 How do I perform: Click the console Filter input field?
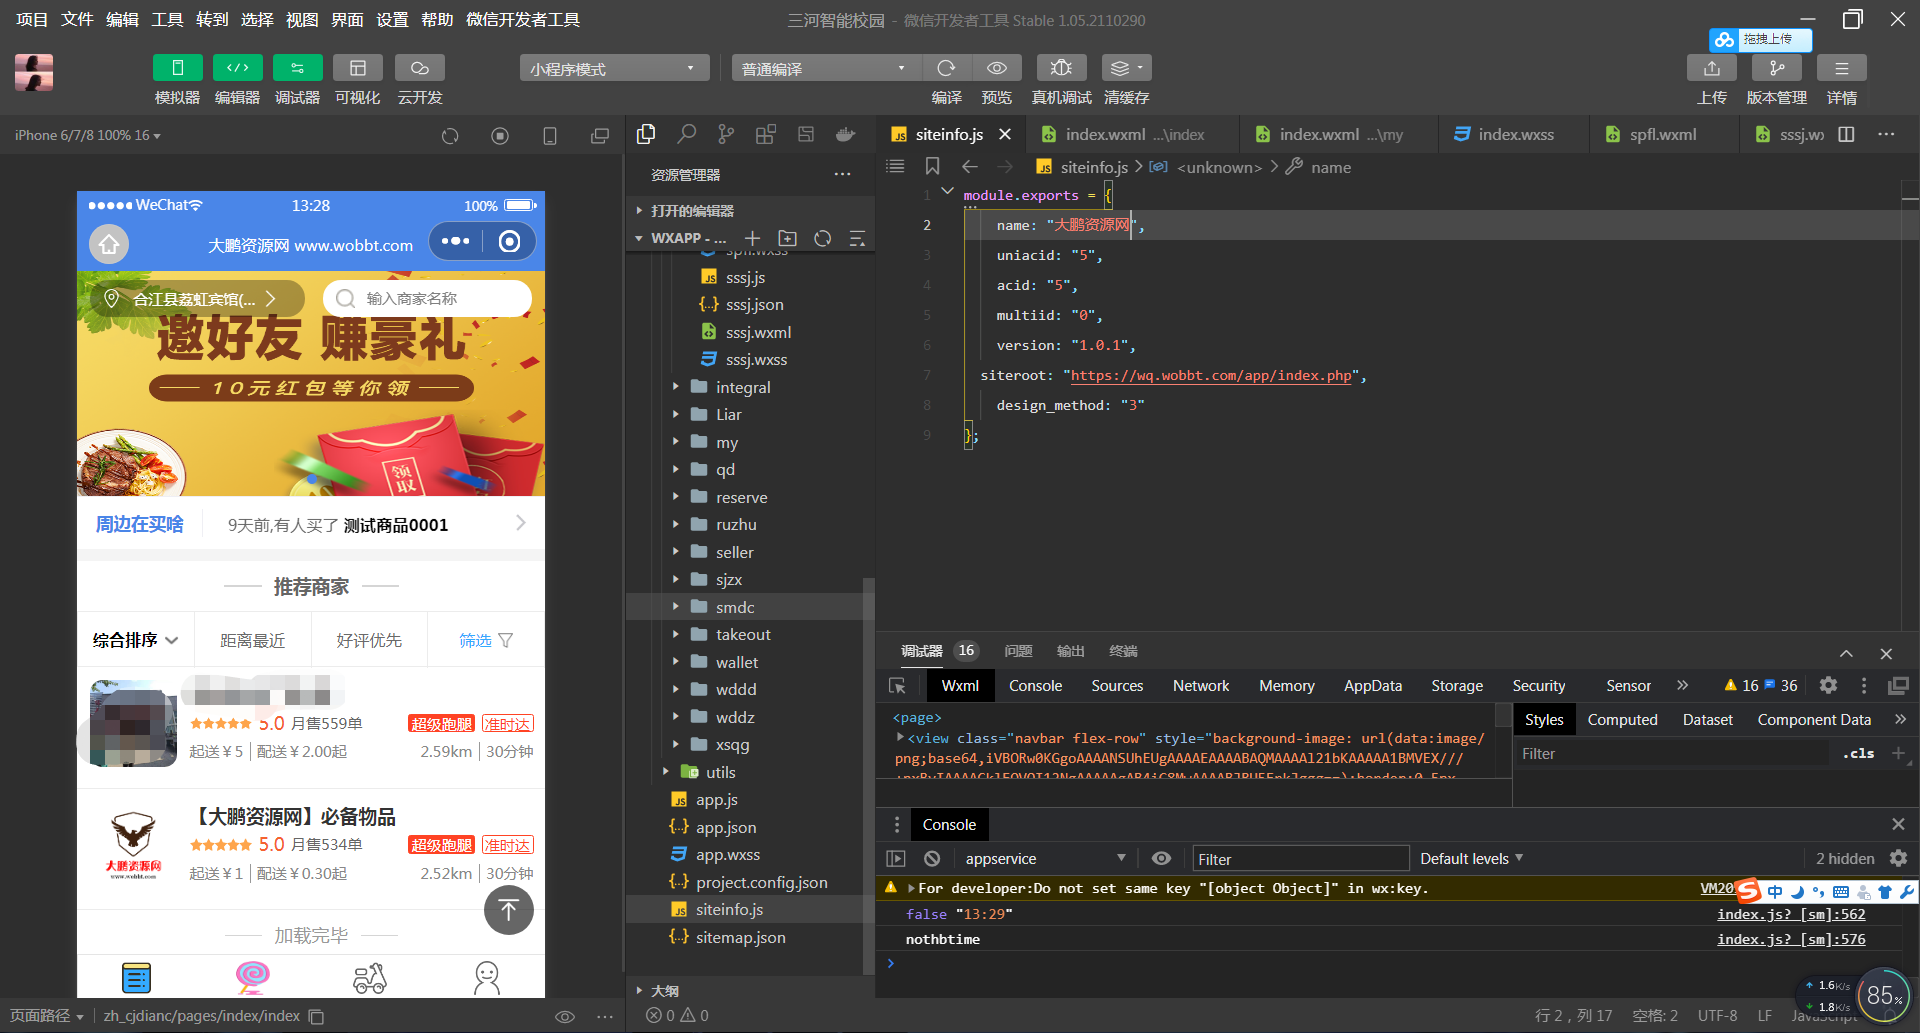[x=1300, y=859]
